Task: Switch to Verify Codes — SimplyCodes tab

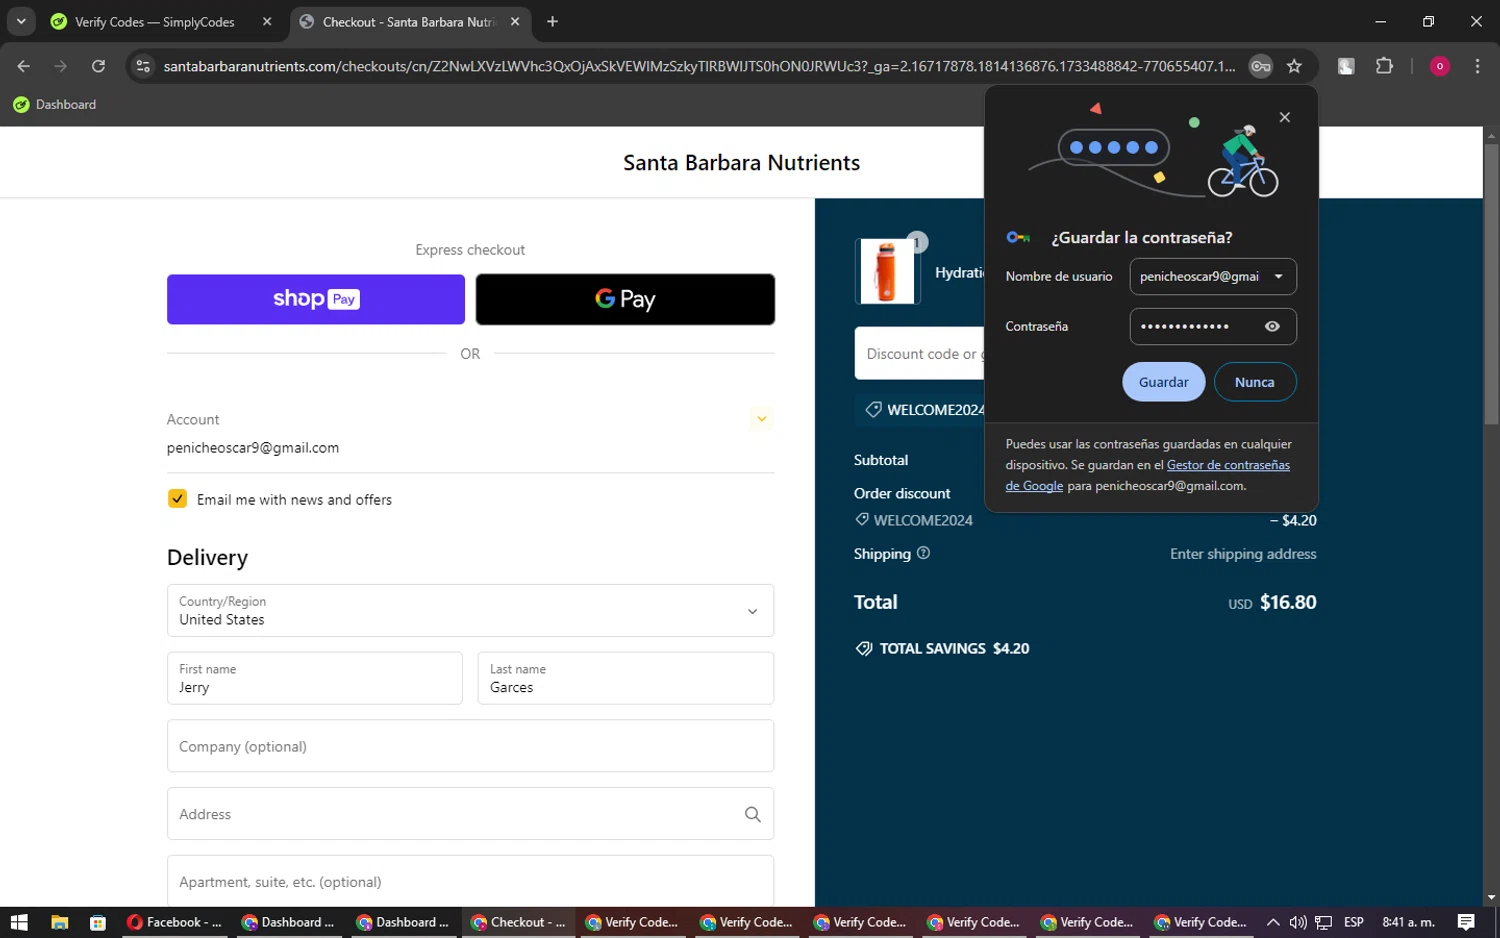Action: pyautogui.click(x=155, y=22)
